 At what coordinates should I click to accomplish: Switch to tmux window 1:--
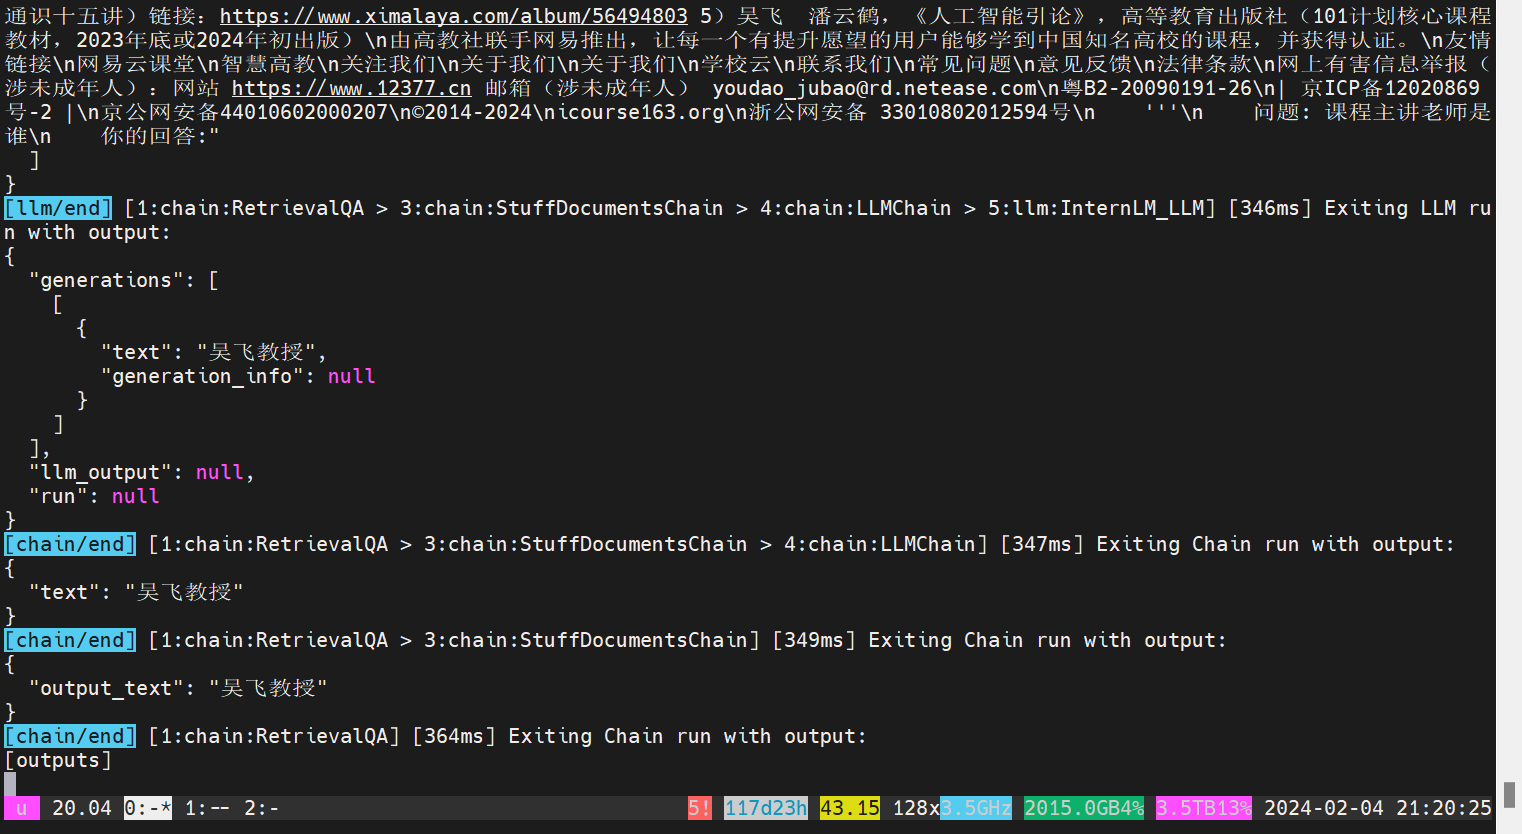click(x=208, y=808)
